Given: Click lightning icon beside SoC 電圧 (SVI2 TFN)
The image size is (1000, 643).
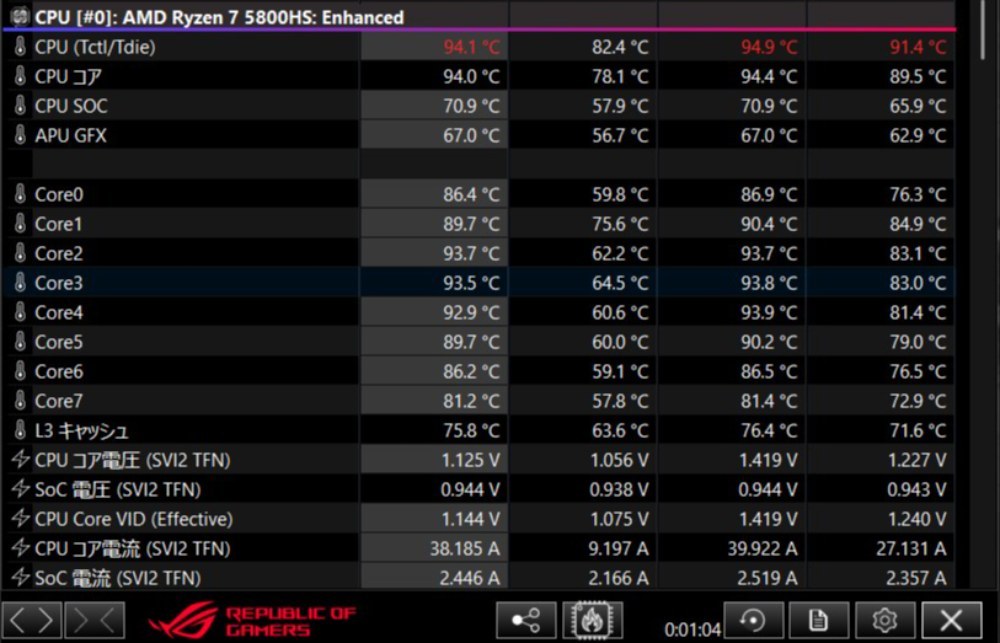Looking at the screenshot, I should [20, 489].
